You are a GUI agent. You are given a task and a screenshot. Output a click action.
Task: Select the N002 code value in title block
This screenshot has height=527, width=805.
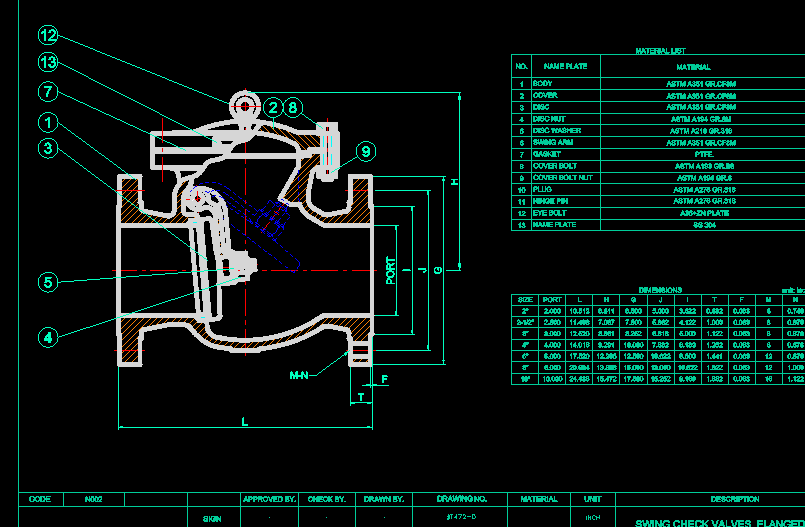point(94,499)
